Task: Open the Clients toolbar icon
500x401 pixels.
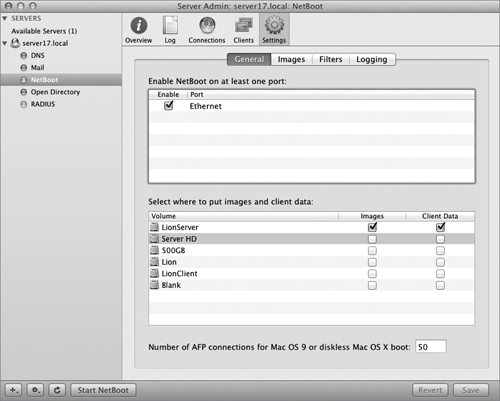Action: pos(244,26)
